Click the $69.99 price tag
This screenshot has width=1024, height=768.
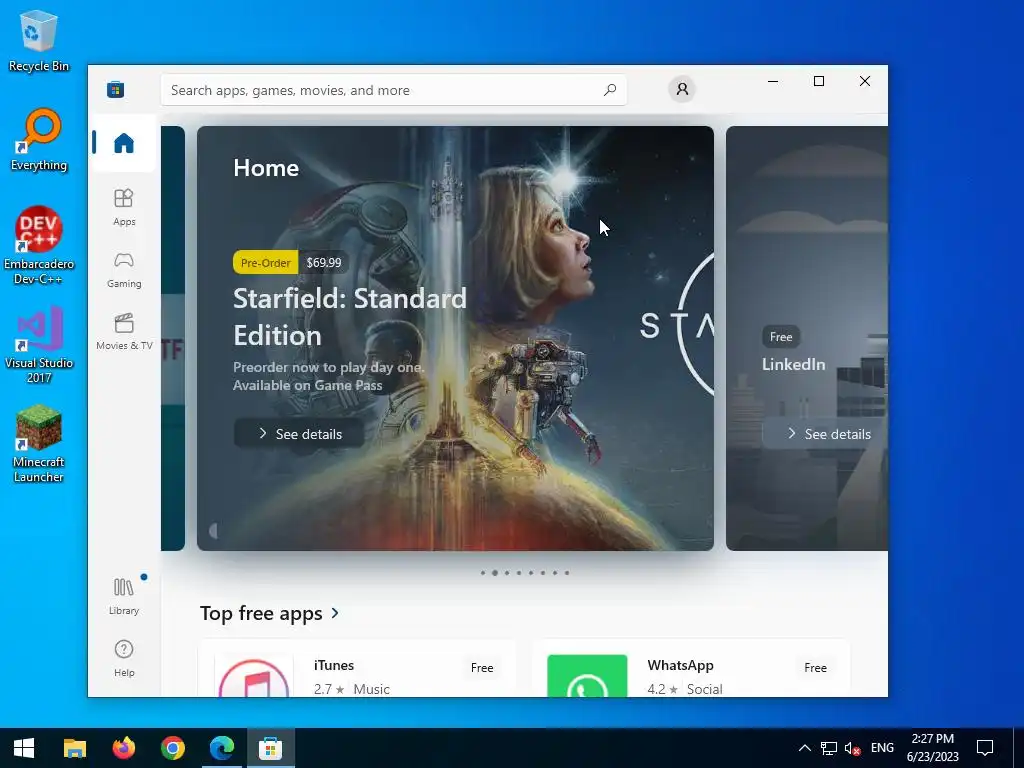point(324,263)
